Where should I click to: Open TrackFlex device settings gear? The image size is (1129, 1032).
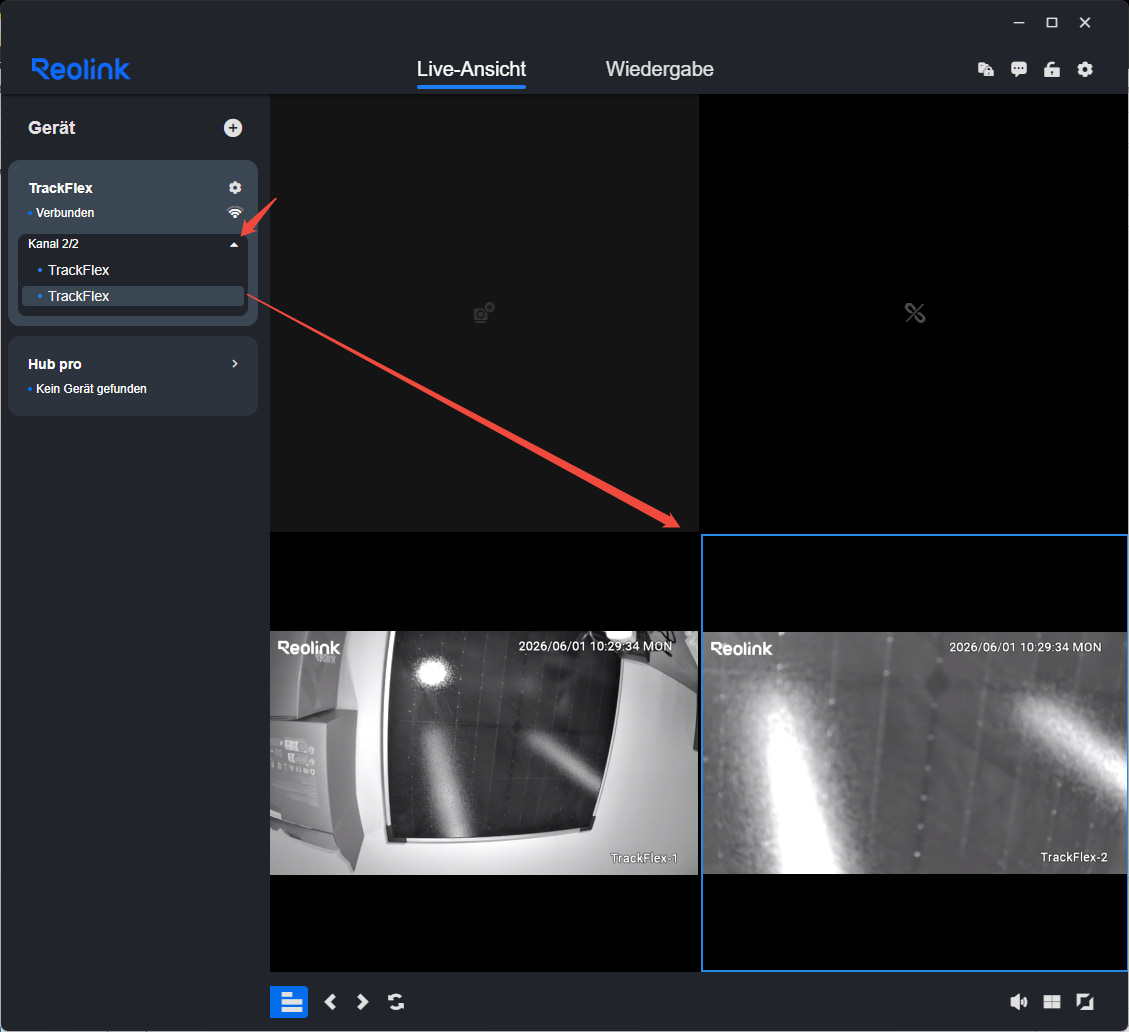coord(235,187)
